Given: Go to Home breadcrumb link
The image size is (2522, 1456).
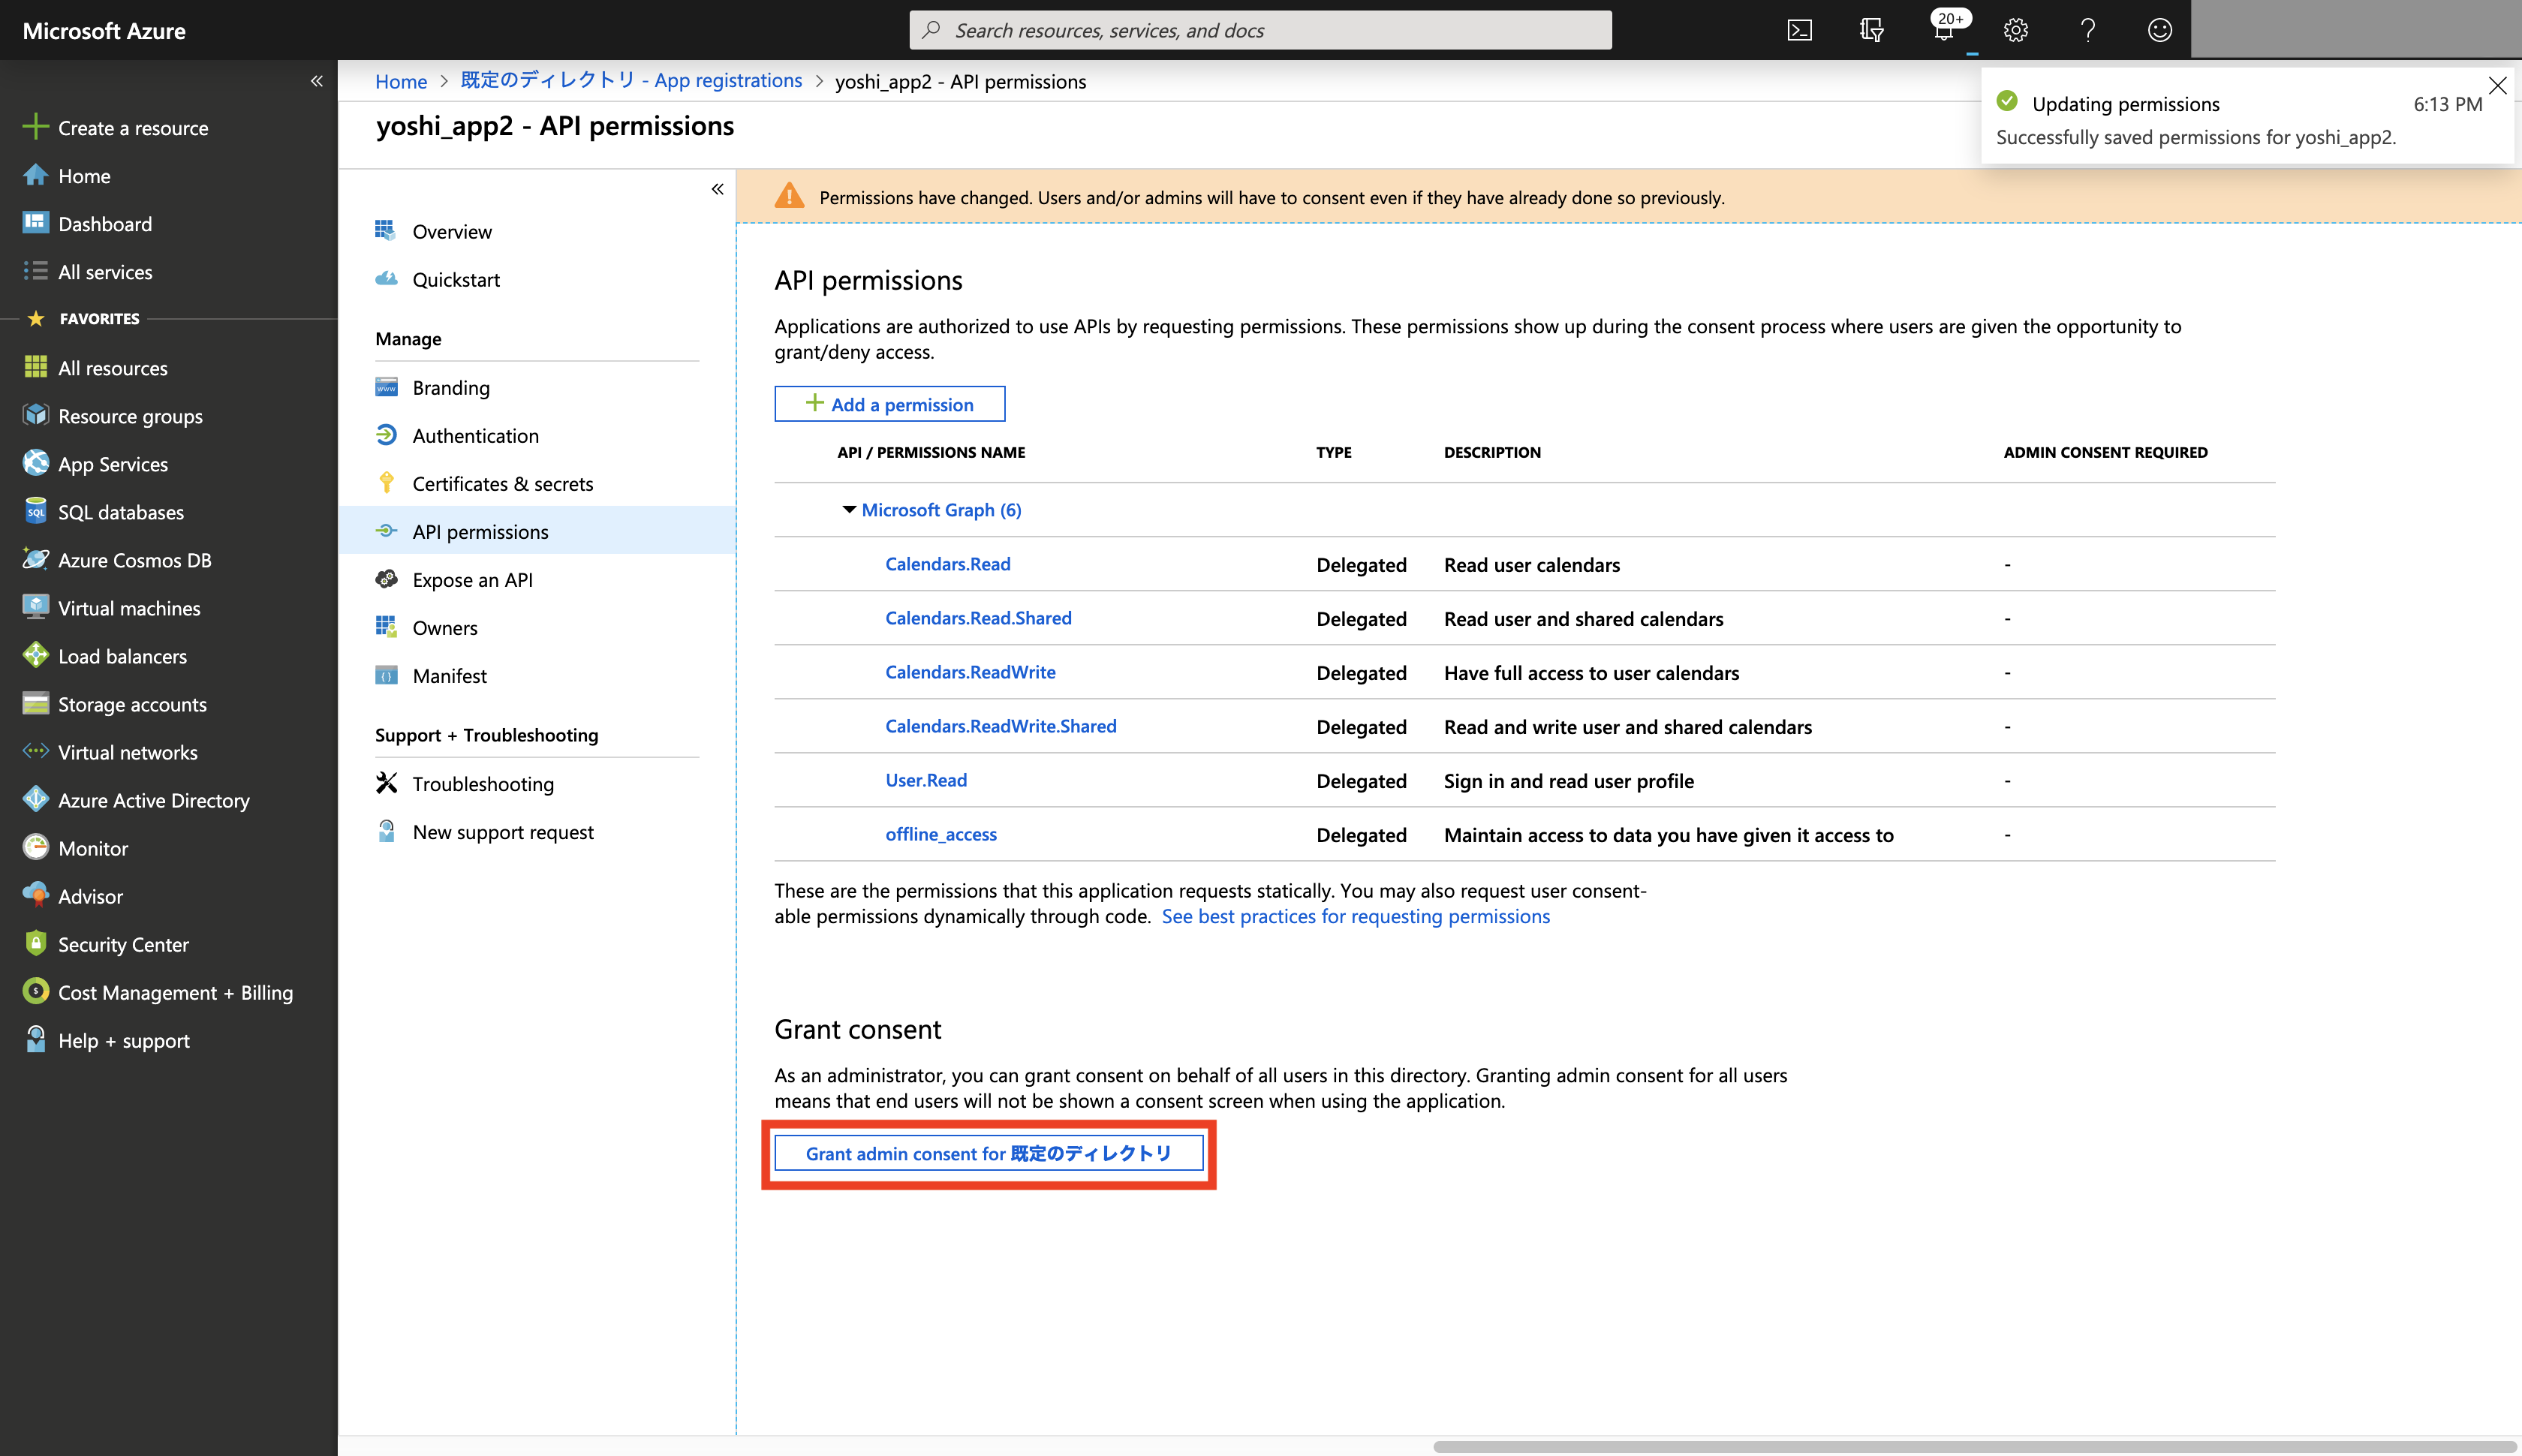Looking at the screenshot, I should pos(401,81).
